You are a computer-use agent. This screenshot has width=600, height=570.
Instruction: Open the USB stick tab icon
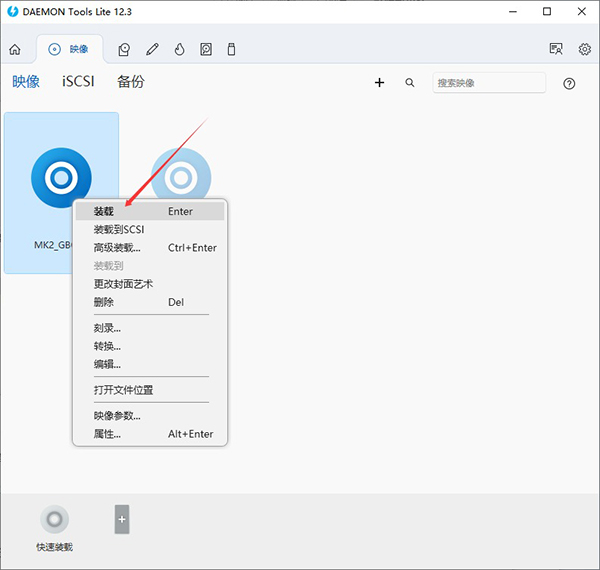click(x=232, y=49)
